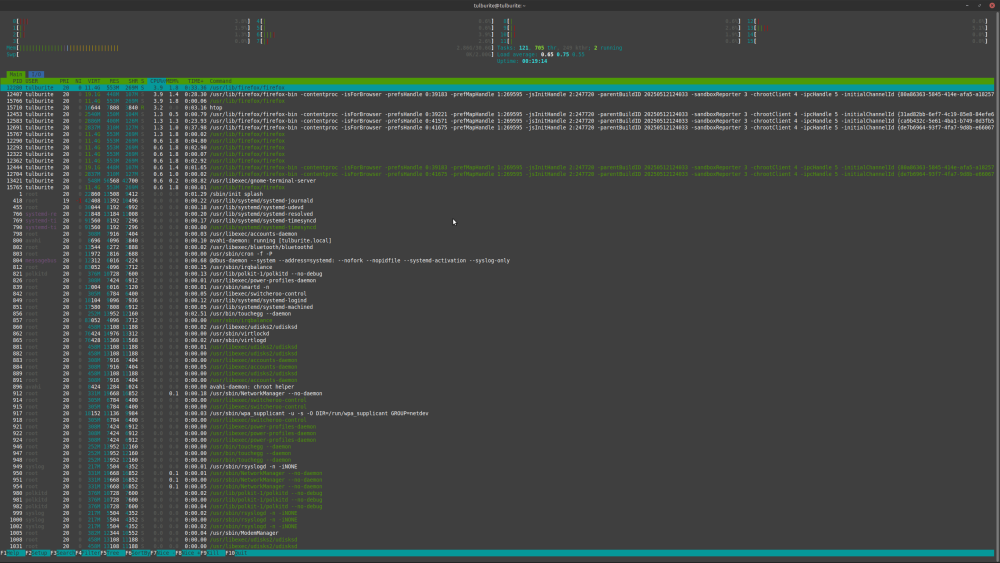This screenshot has width=1000, height=563.
Task: Sort by the CPU% column header
Action: click(x=158, y=81)
